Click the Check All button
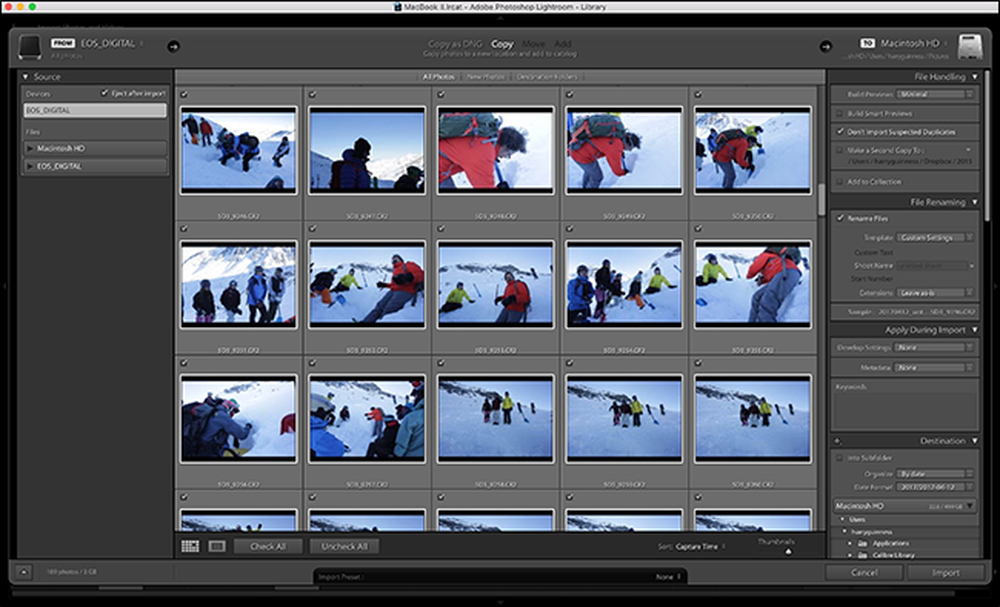This screenshot has height=607, width=1000. coord(268,546)
